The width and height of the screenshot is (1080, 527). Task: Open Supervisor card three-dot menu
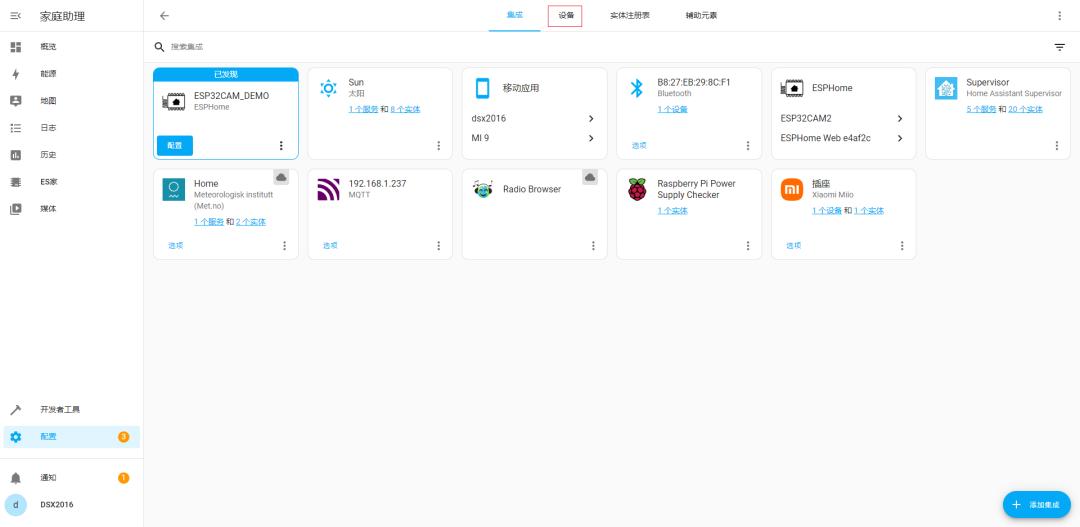[1057, 145]
